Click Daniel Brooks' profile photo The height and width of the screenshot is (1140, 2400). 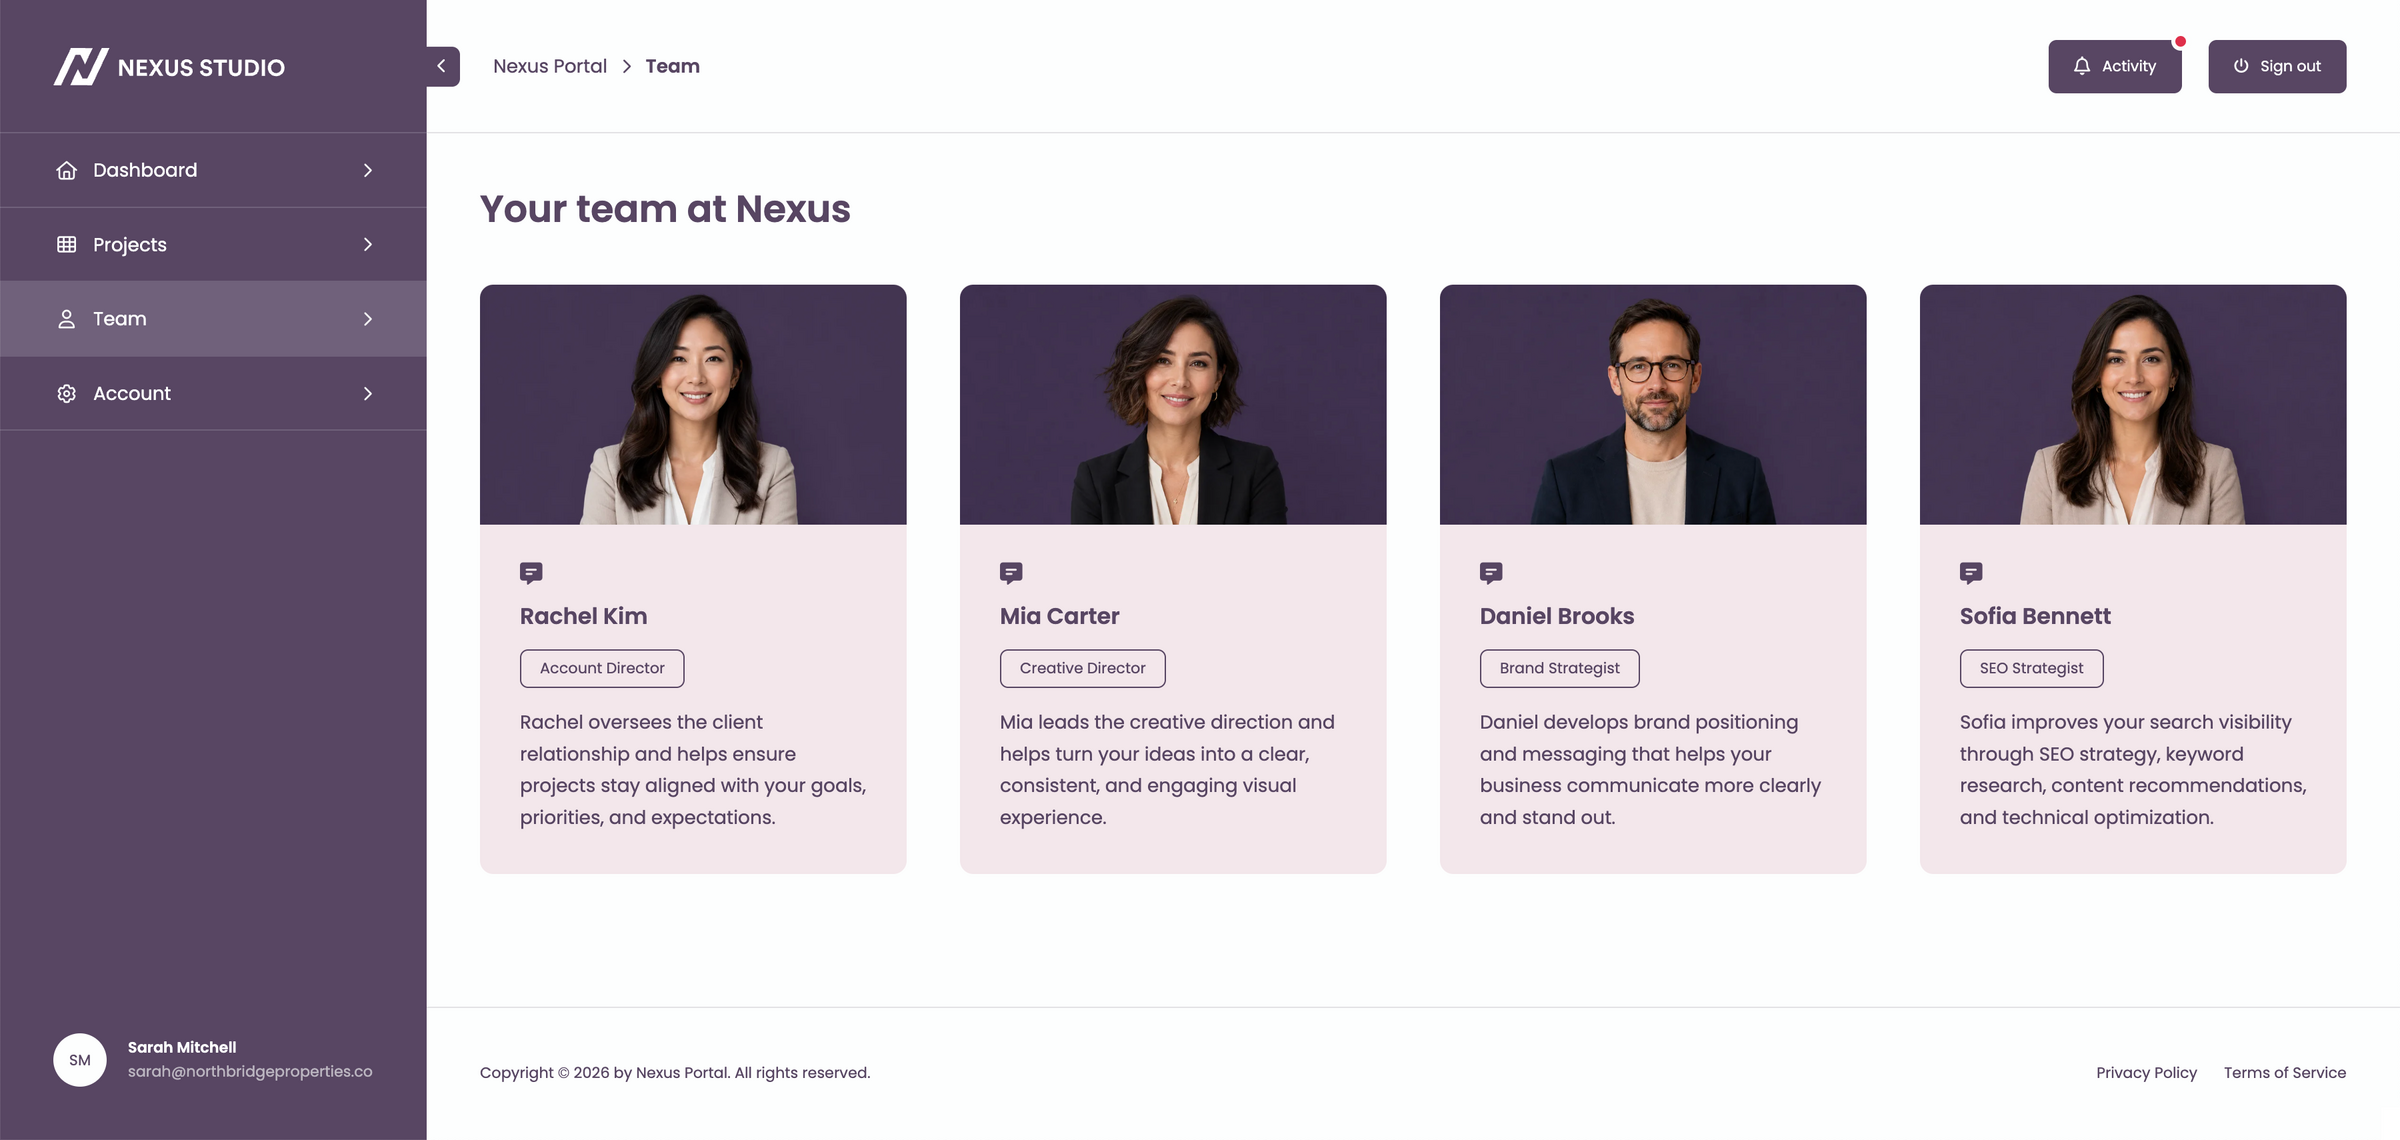[x=1653, y=405]
